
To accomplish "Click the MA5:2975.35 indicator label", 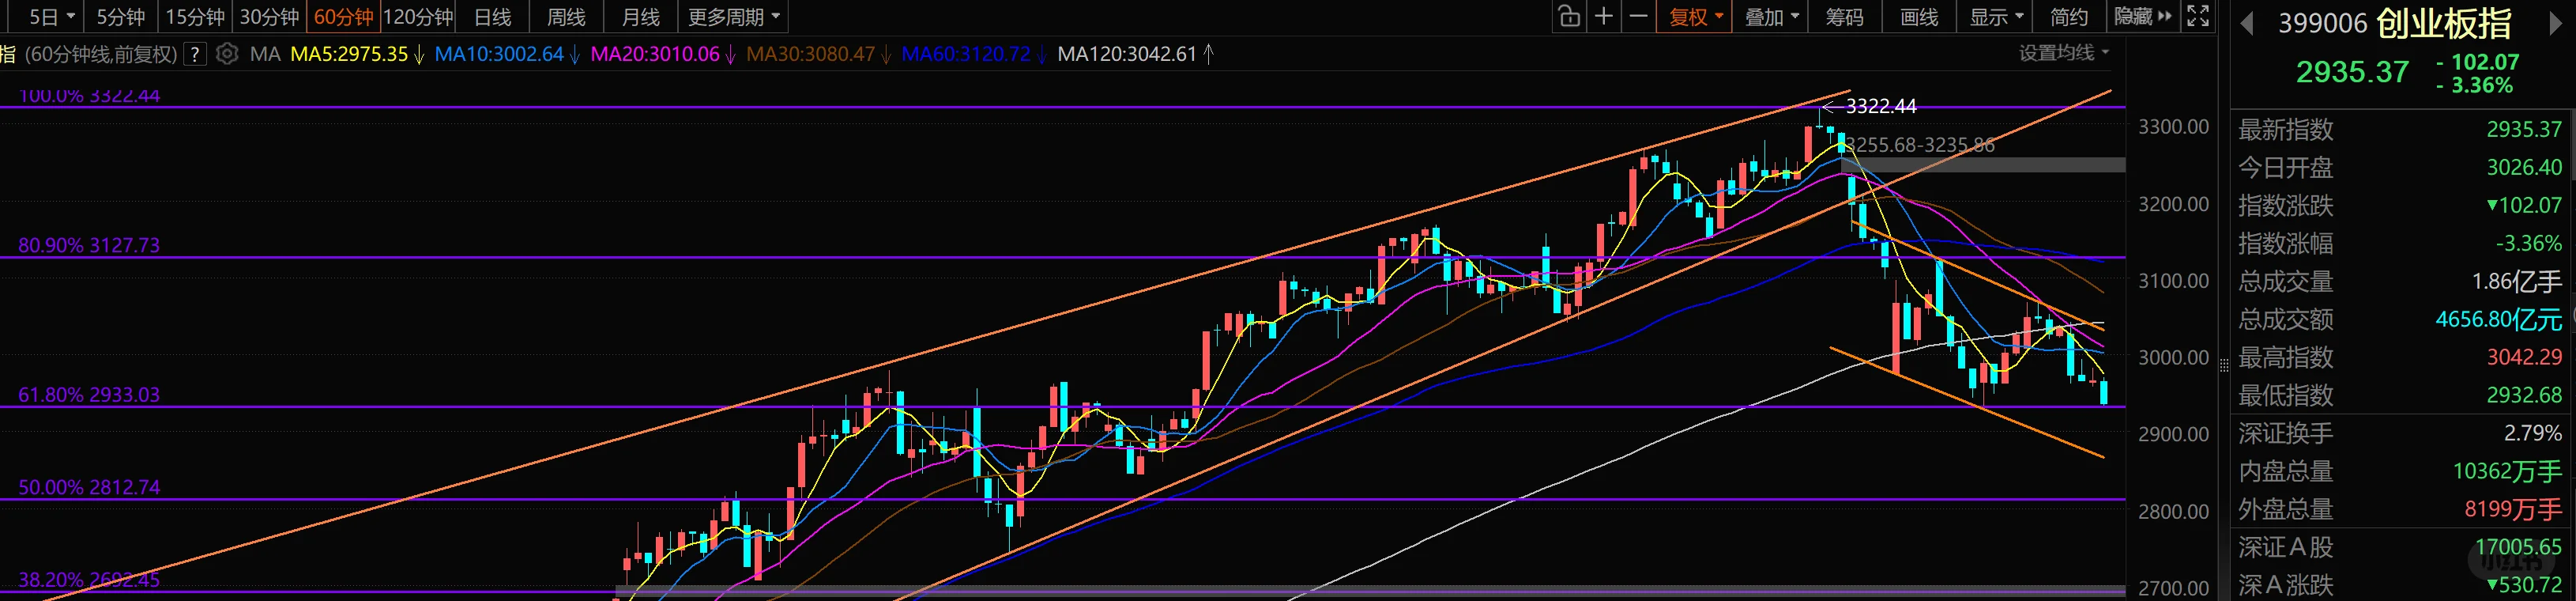I will [349, 54].
